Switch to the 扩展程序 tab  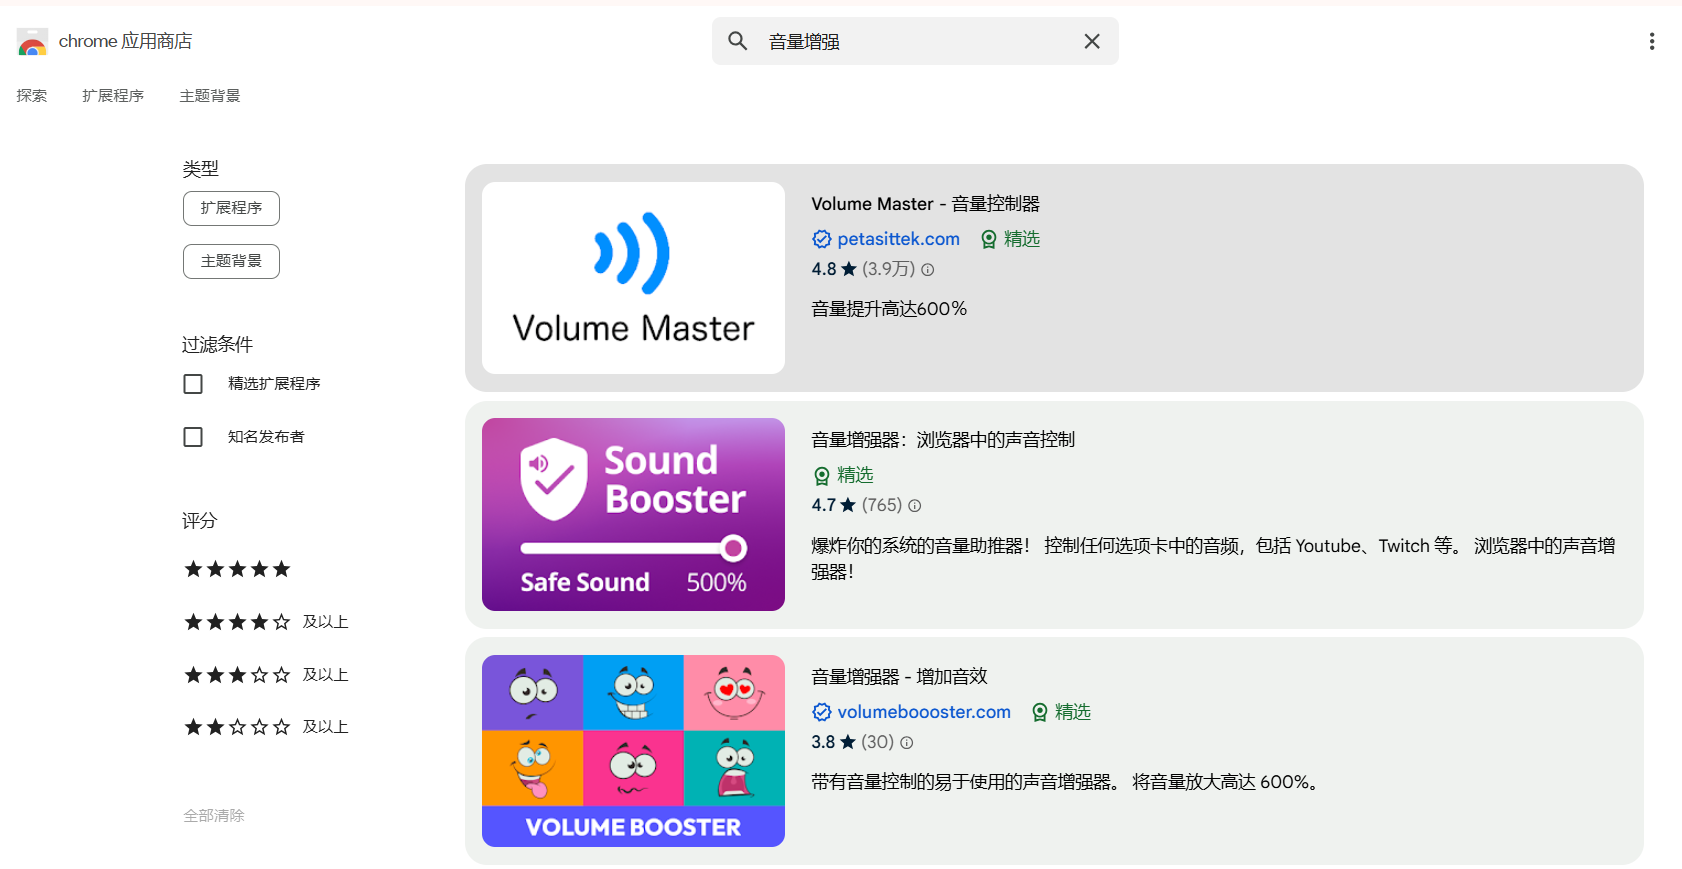[x=113, y=96]
